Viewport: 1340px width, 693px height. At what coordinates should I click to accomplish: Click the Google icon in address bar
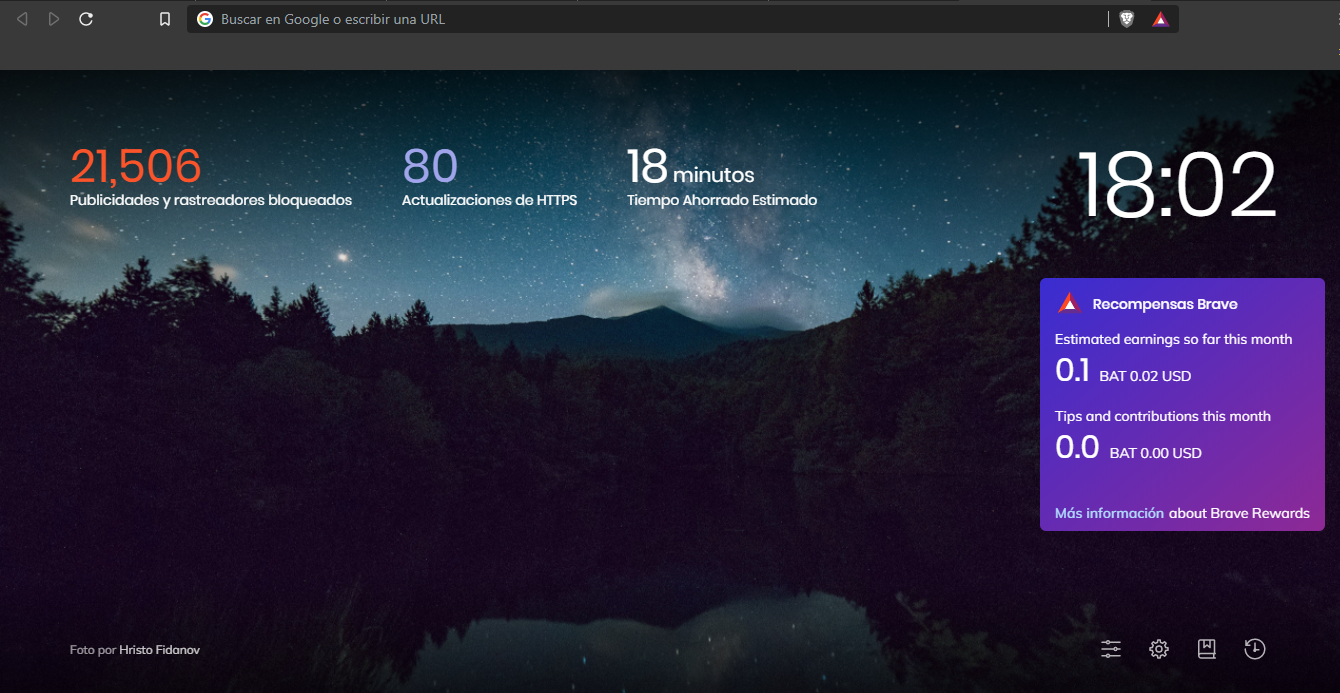point(205,19)
